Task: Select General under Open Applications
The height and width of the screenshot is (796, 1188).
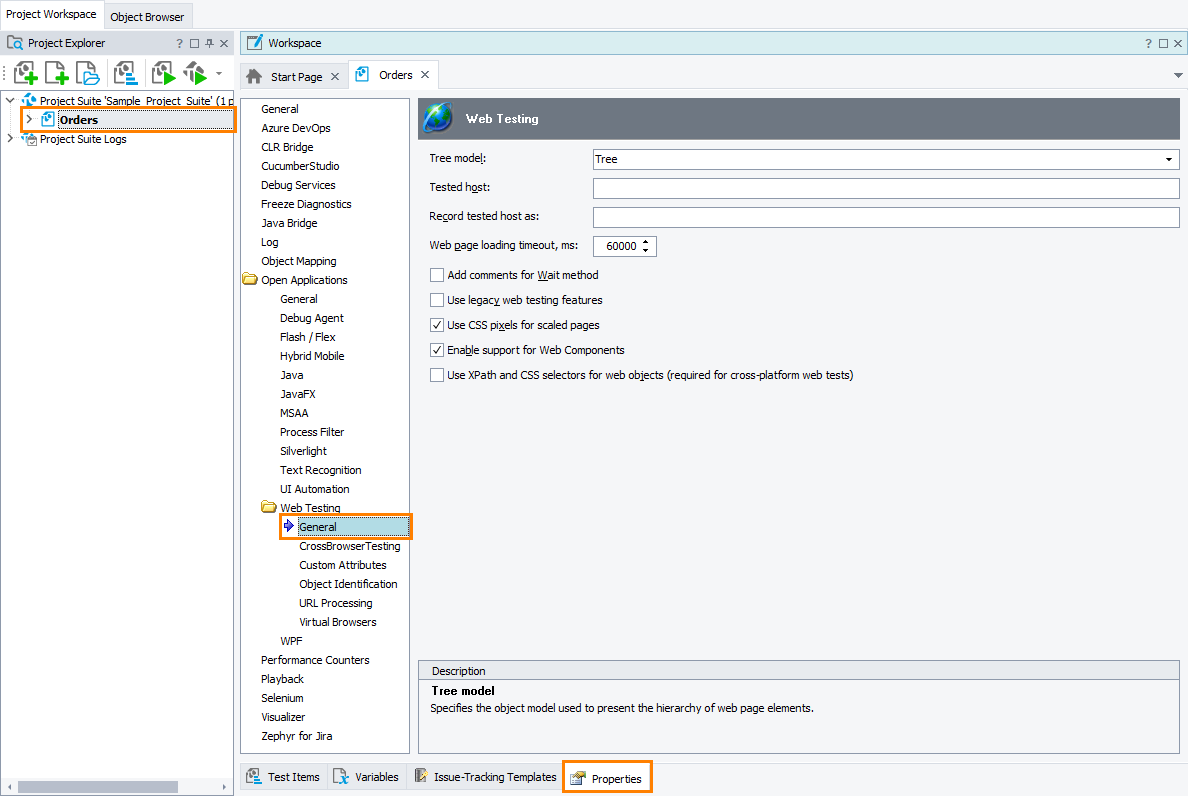Action: click(299, 299)
